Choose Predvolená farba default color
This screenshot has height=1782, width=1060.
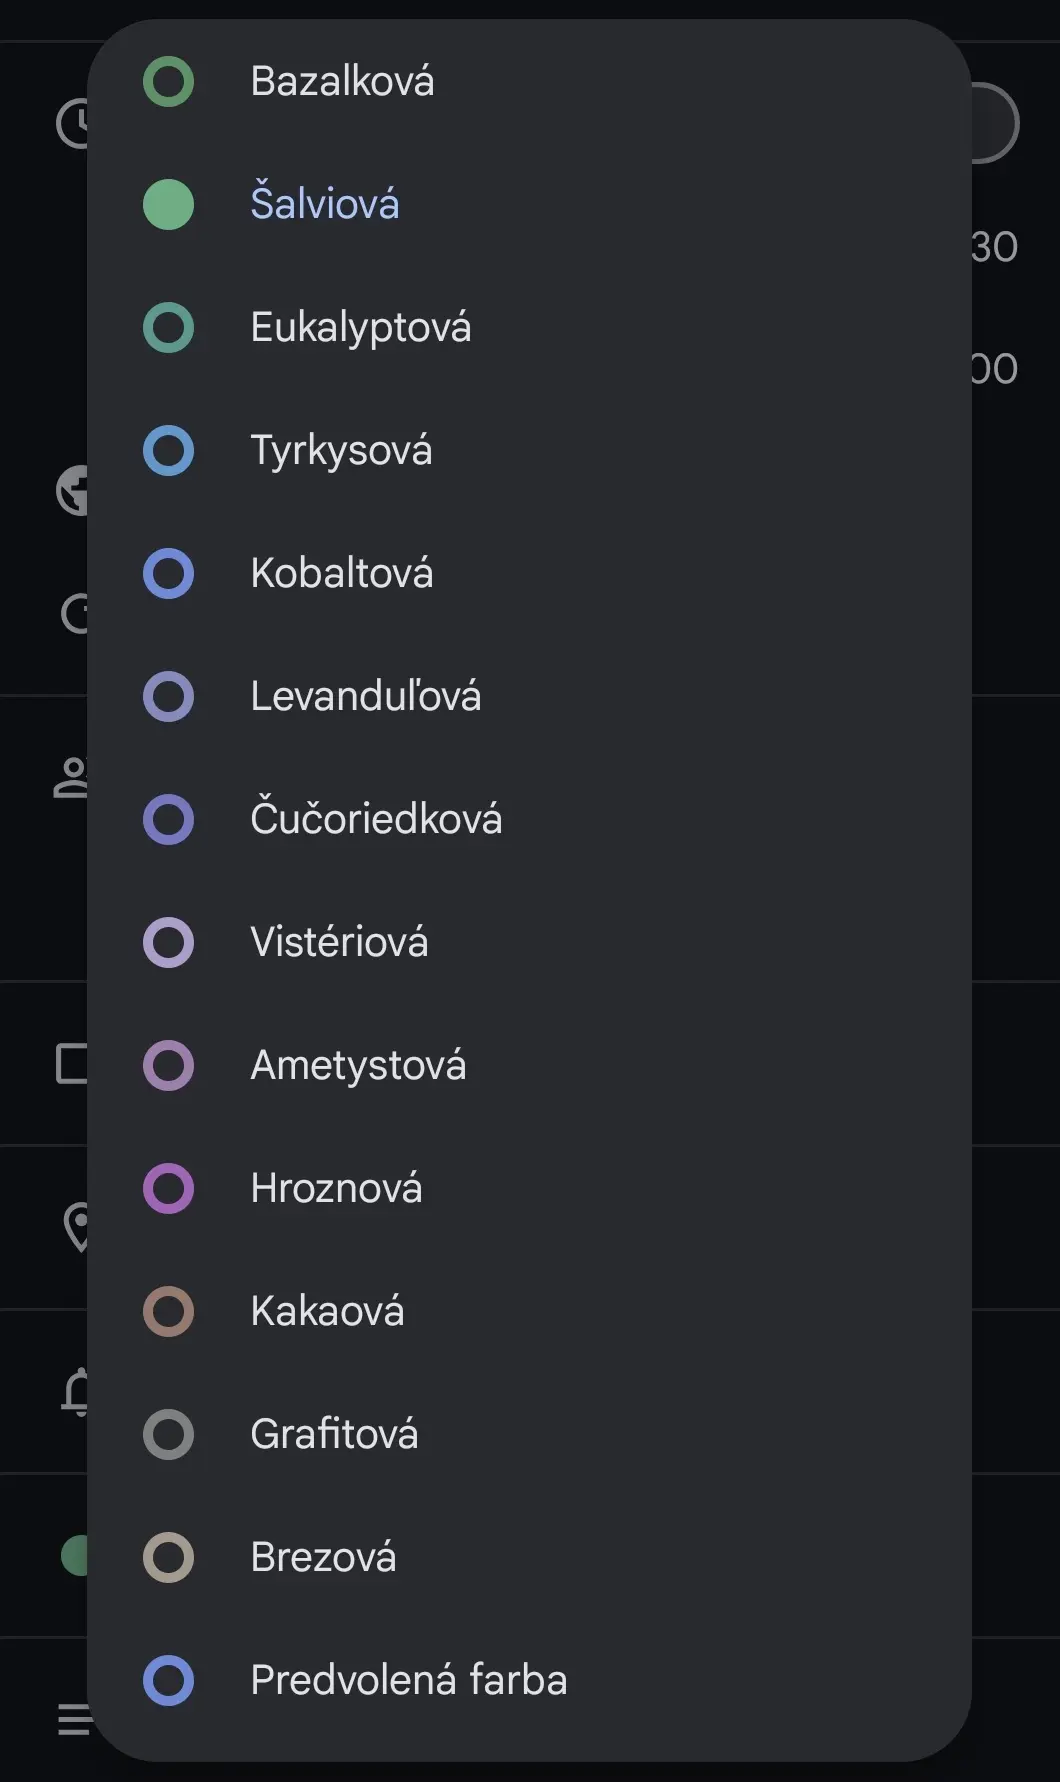coord(529,1680)
